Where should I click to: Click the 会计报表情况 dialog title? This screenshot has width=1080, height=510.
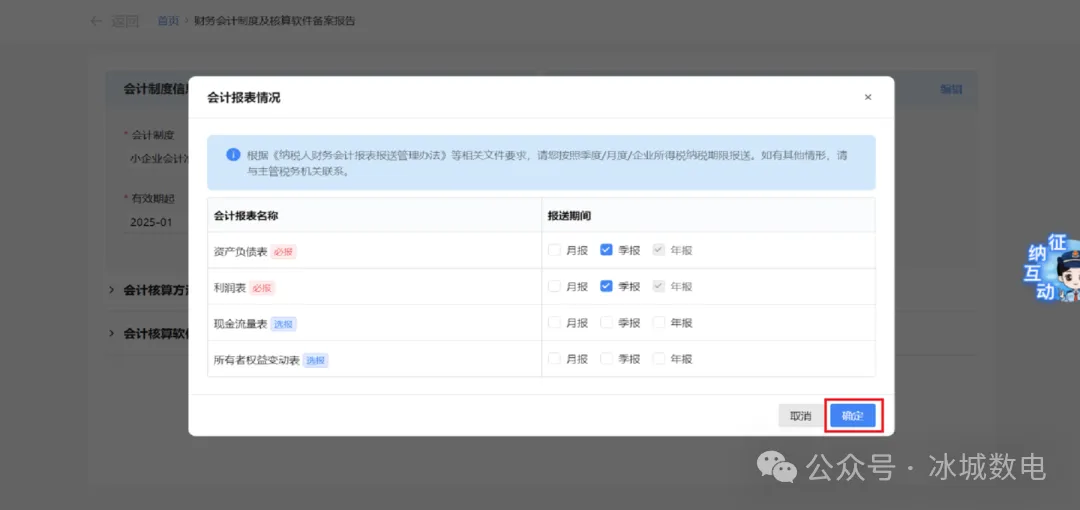(x=244, y=98)
